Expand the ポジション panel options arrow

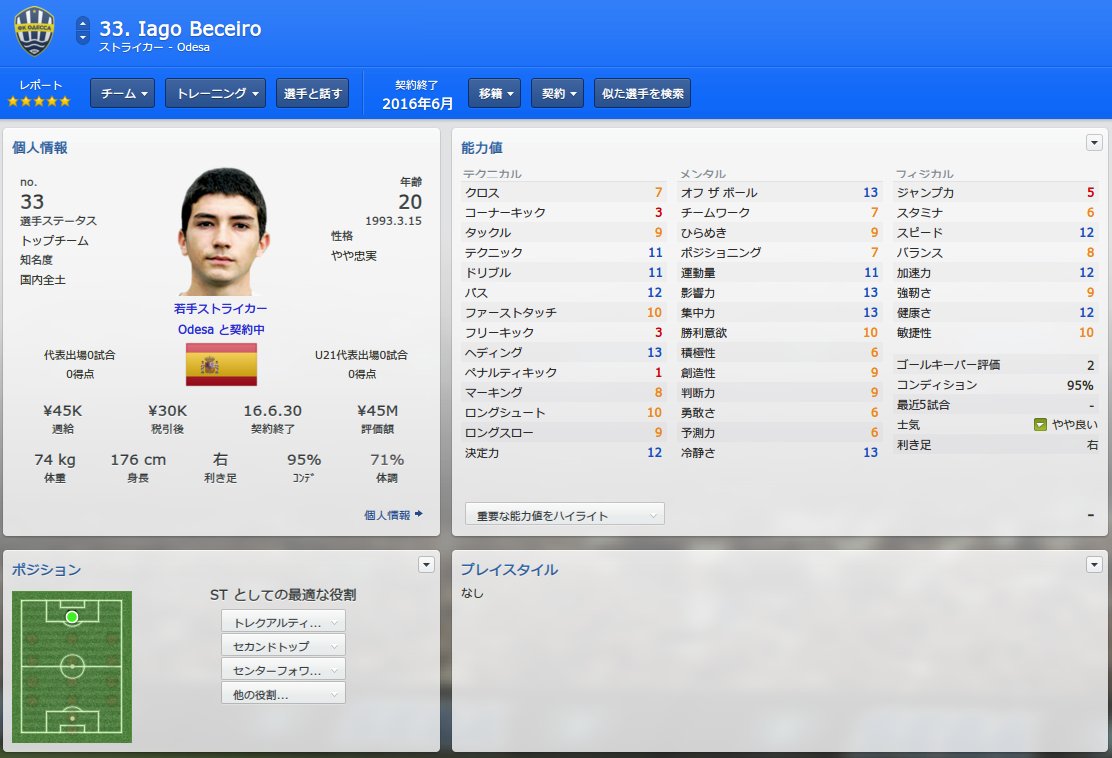426,564
